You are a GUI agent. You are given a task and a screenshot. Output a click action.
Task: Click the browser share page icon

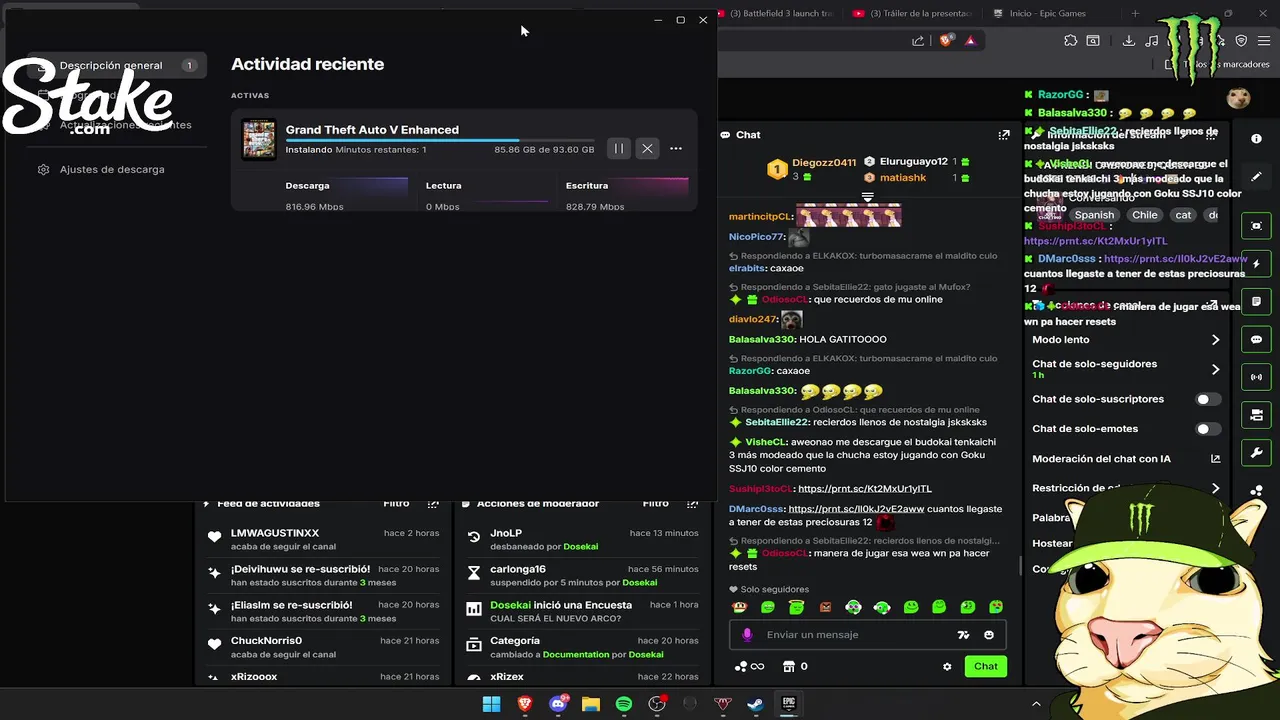[918, 41]
